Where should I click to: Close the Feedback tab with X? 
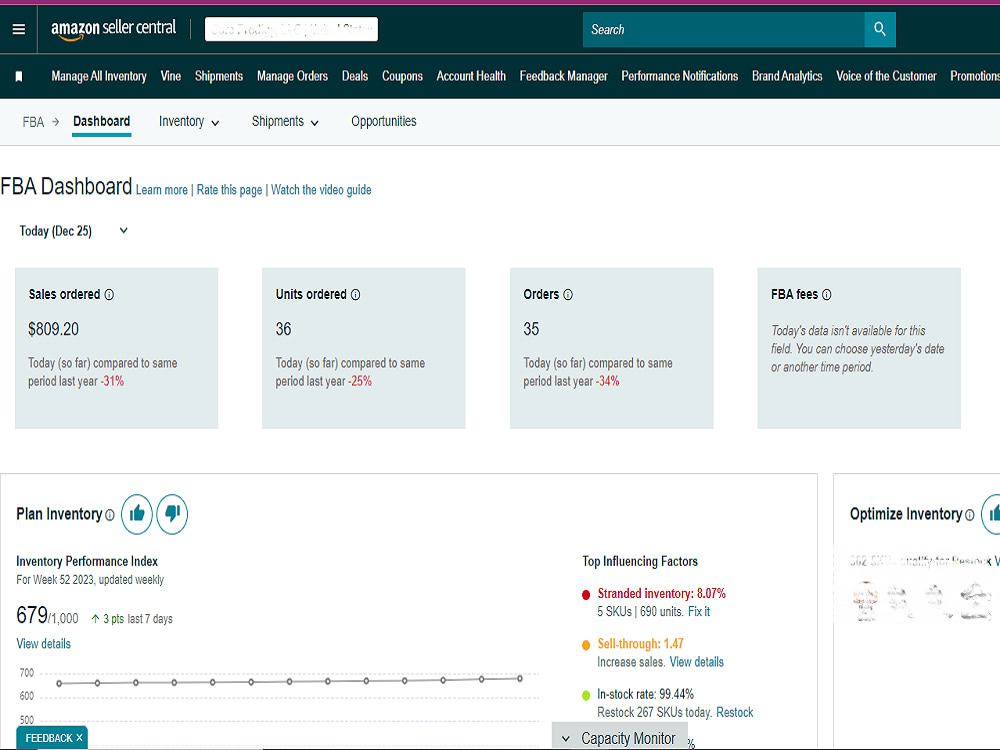coord(79,738)
